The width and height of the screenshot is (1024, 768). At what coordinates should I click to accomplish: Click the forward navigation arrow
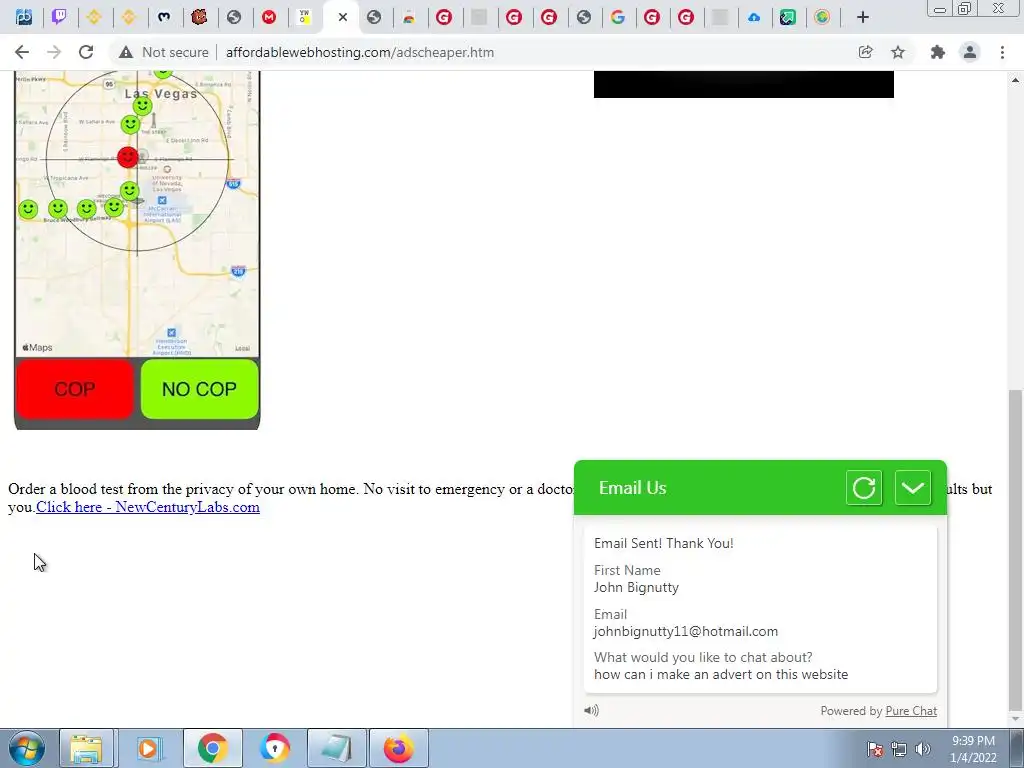pyautogui.click(x=54, y=52)
